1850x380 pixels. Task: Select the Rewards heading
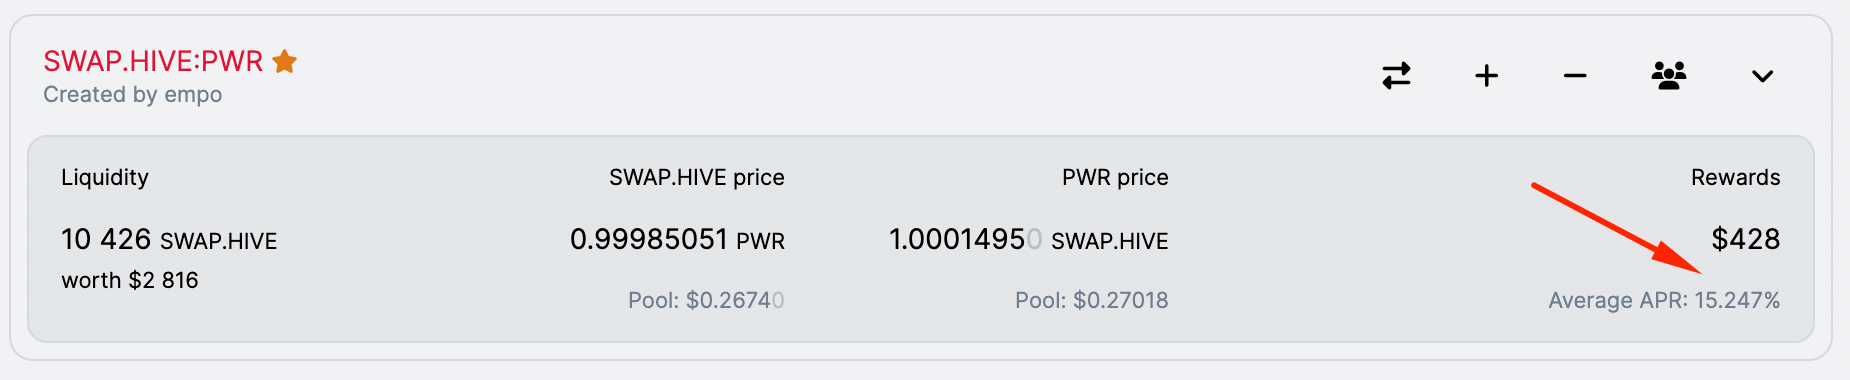pyautogui.click(x=1736, y=177)
